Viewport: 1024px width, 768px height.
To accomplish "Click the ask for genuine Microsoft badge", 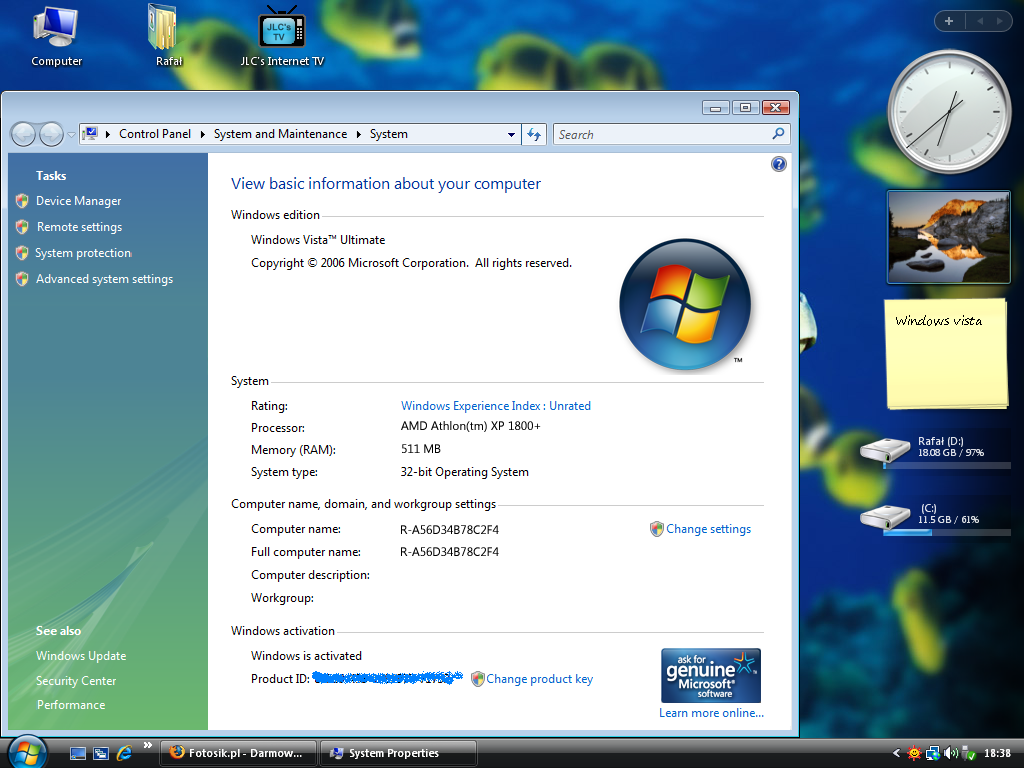I will click(x=711, y=675).
